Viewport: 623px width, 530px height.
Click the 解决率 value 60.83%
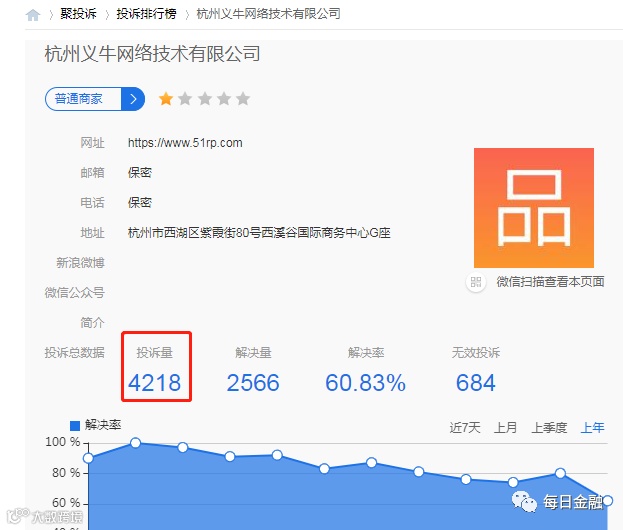(x=366, y=383)
